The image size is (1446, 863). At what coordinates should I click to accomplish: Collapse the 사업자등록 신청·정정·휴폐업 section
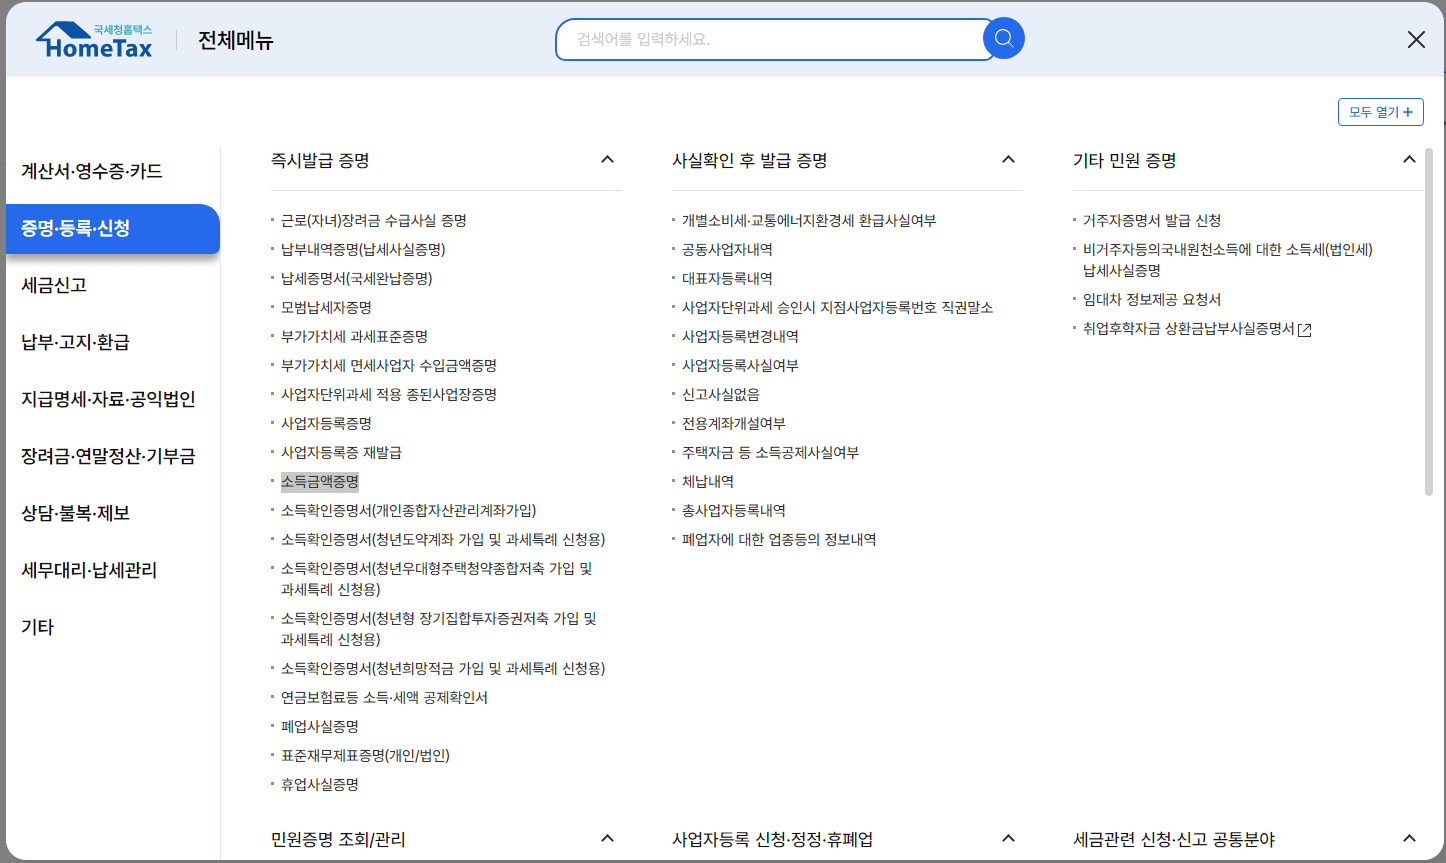[1008, 839]
